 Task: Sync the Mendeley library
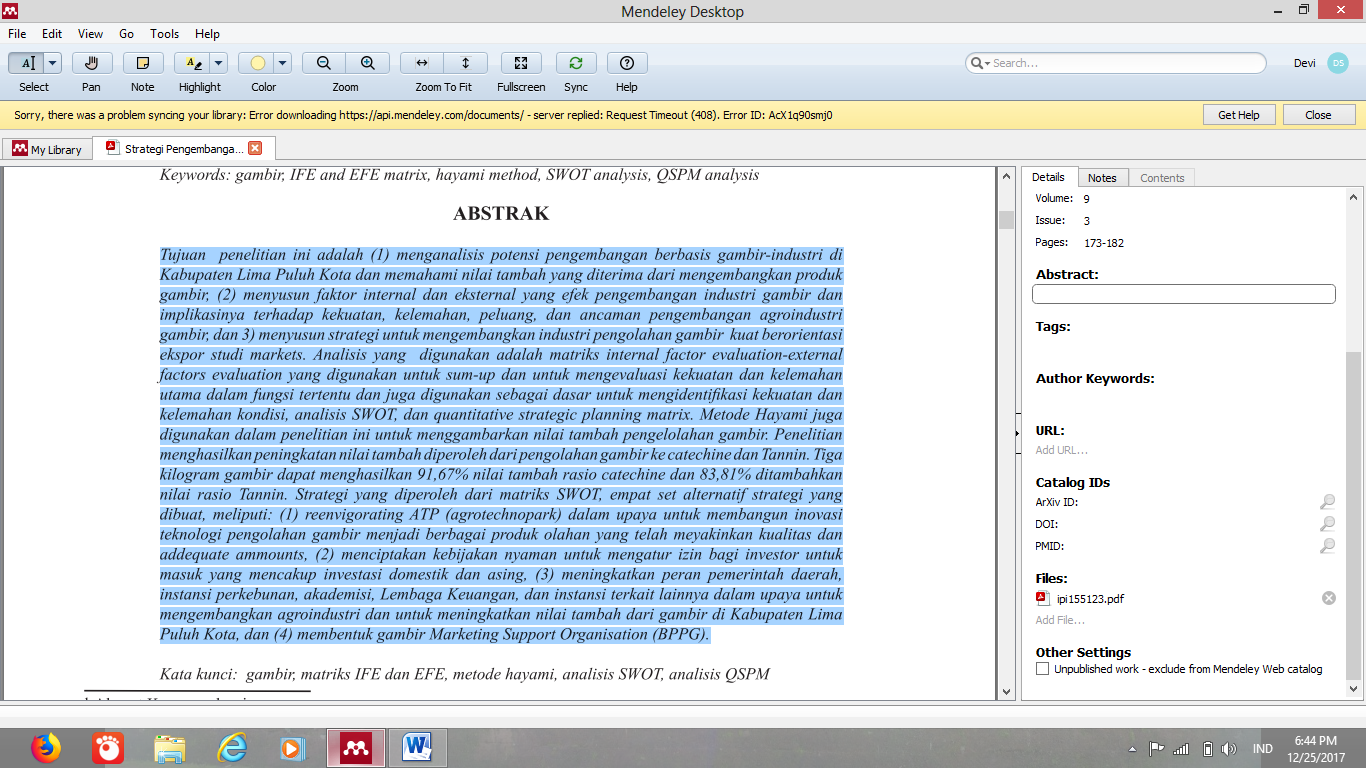(576, 63)
